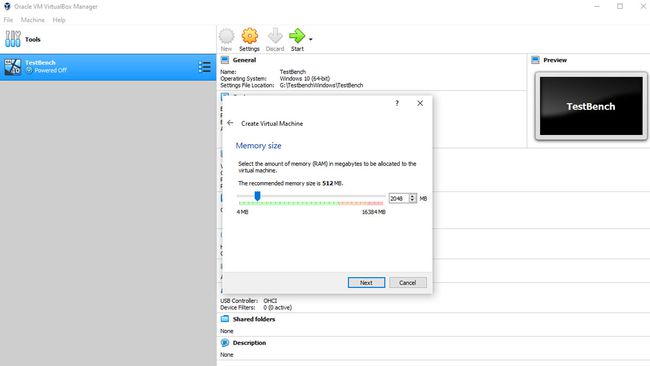Minimize the VirtualBox Manager window
This screenshot has height=366, width=650.
pyautogui.click(x=597, y=6)
